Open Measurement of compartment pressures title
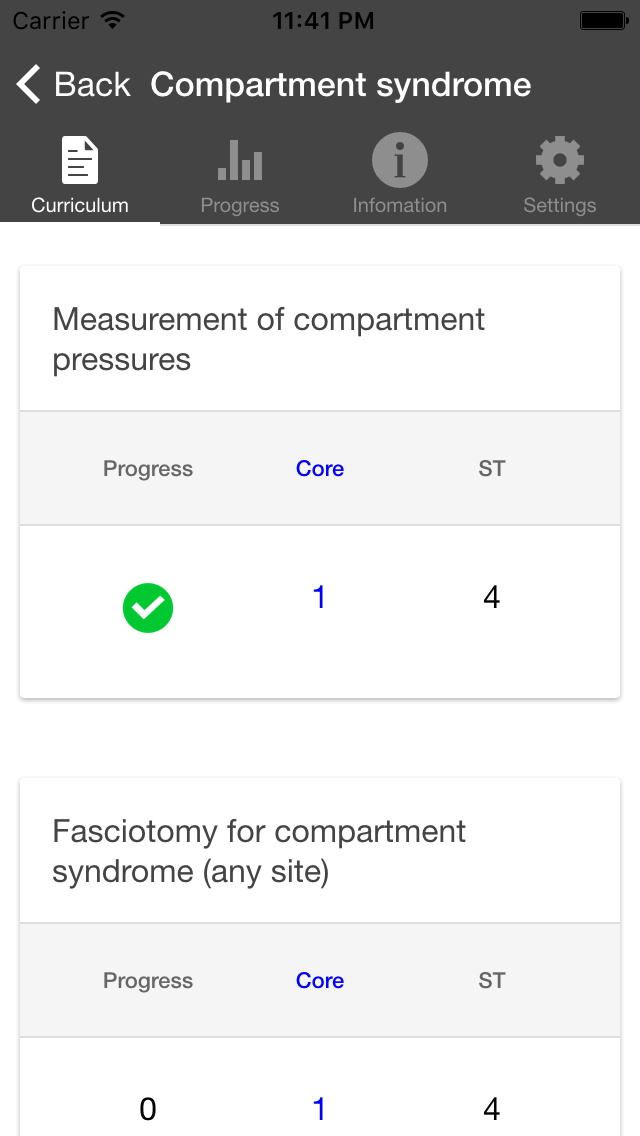This screenshot has width=640, height=1136. tap(268, 339)
